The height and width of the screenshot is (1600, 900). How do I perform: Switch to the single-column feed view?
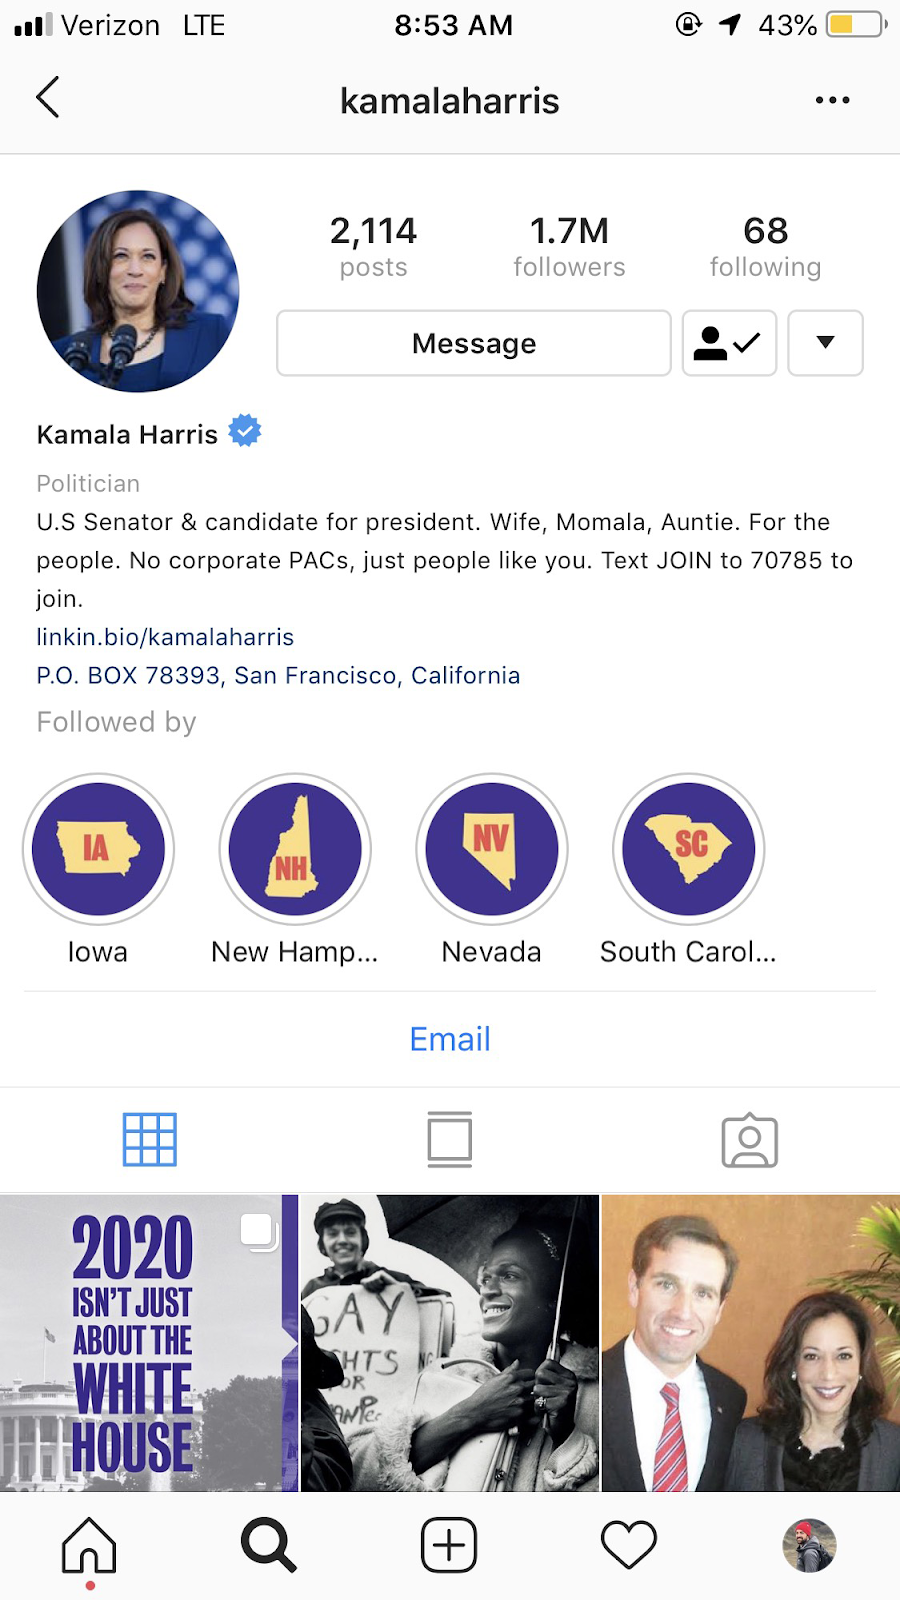[450, 1140]
